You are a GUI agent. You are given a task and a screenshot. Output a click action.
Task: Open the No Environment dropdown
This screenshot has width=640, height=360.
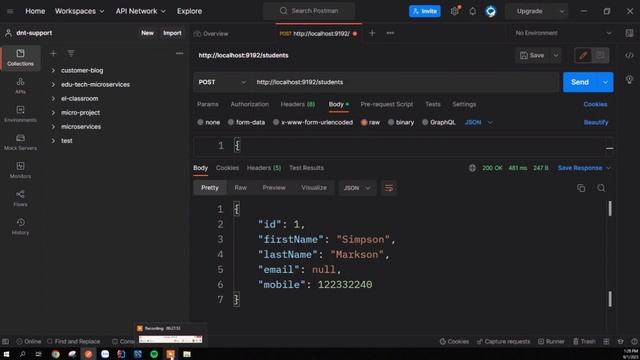563,33
